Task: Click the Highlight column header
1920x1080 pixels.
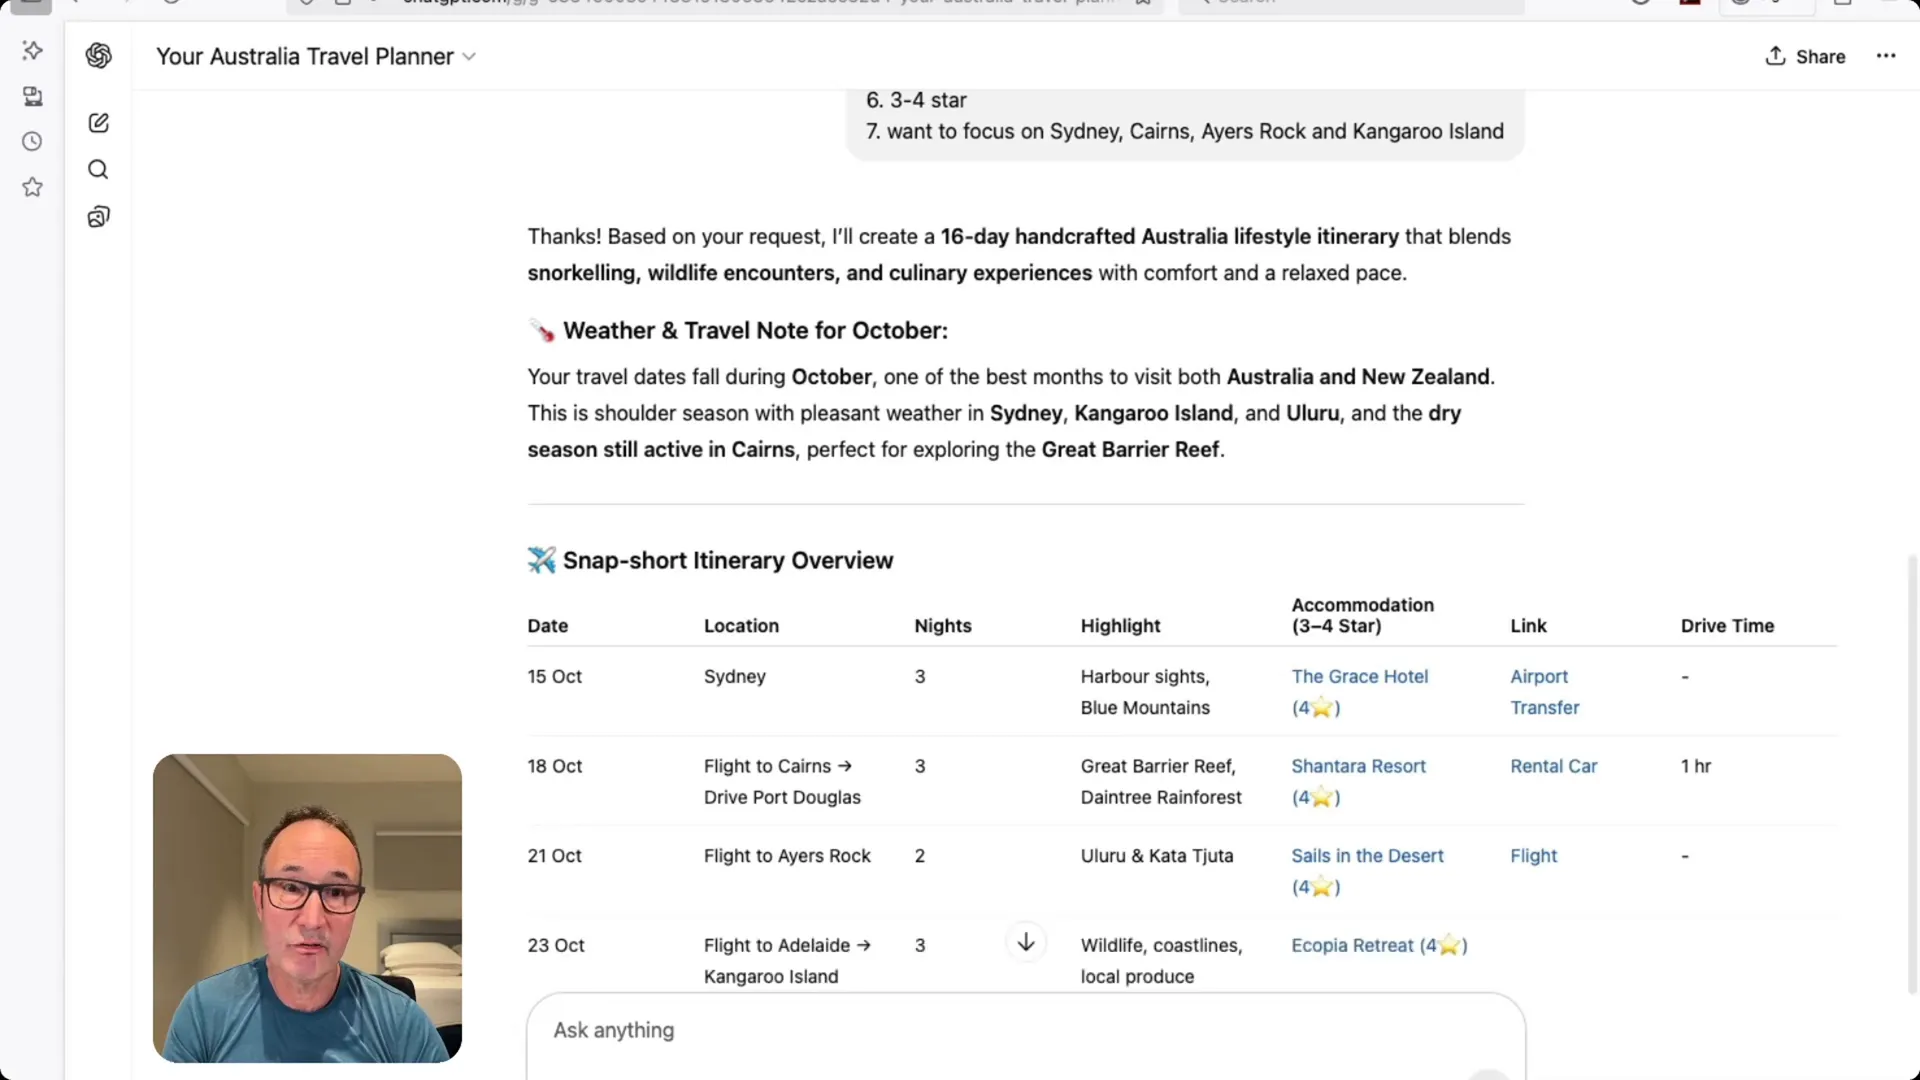Action: [1120, 626]
